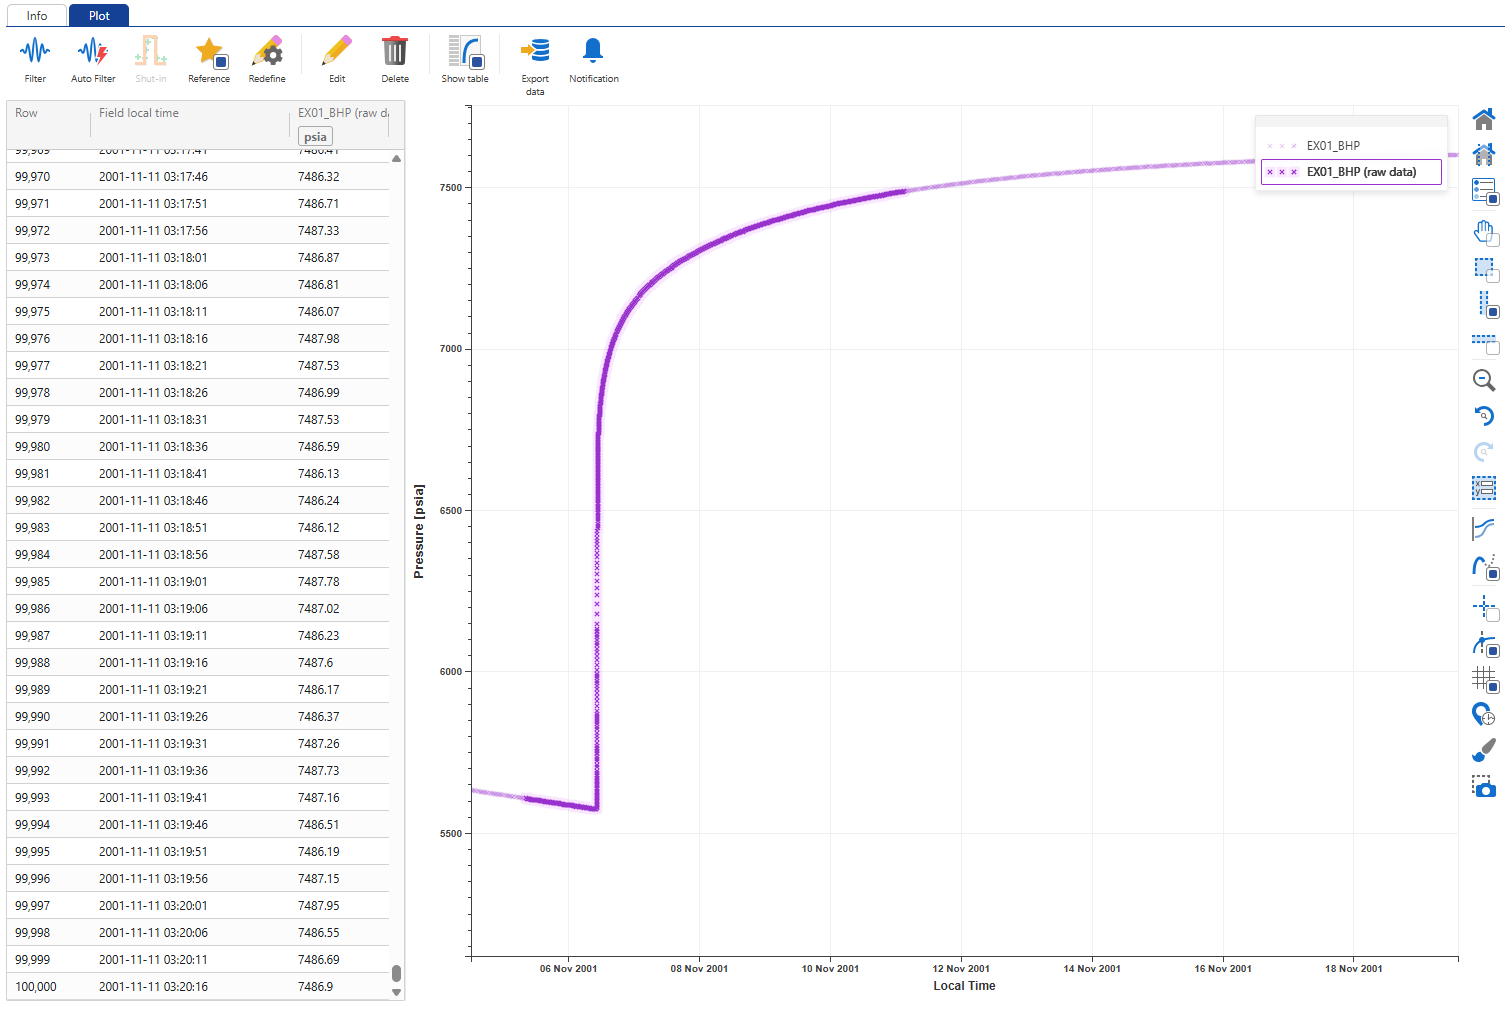Open the time zone globe selector
Screen dimensions: 1512x1009
[1482, 715]
